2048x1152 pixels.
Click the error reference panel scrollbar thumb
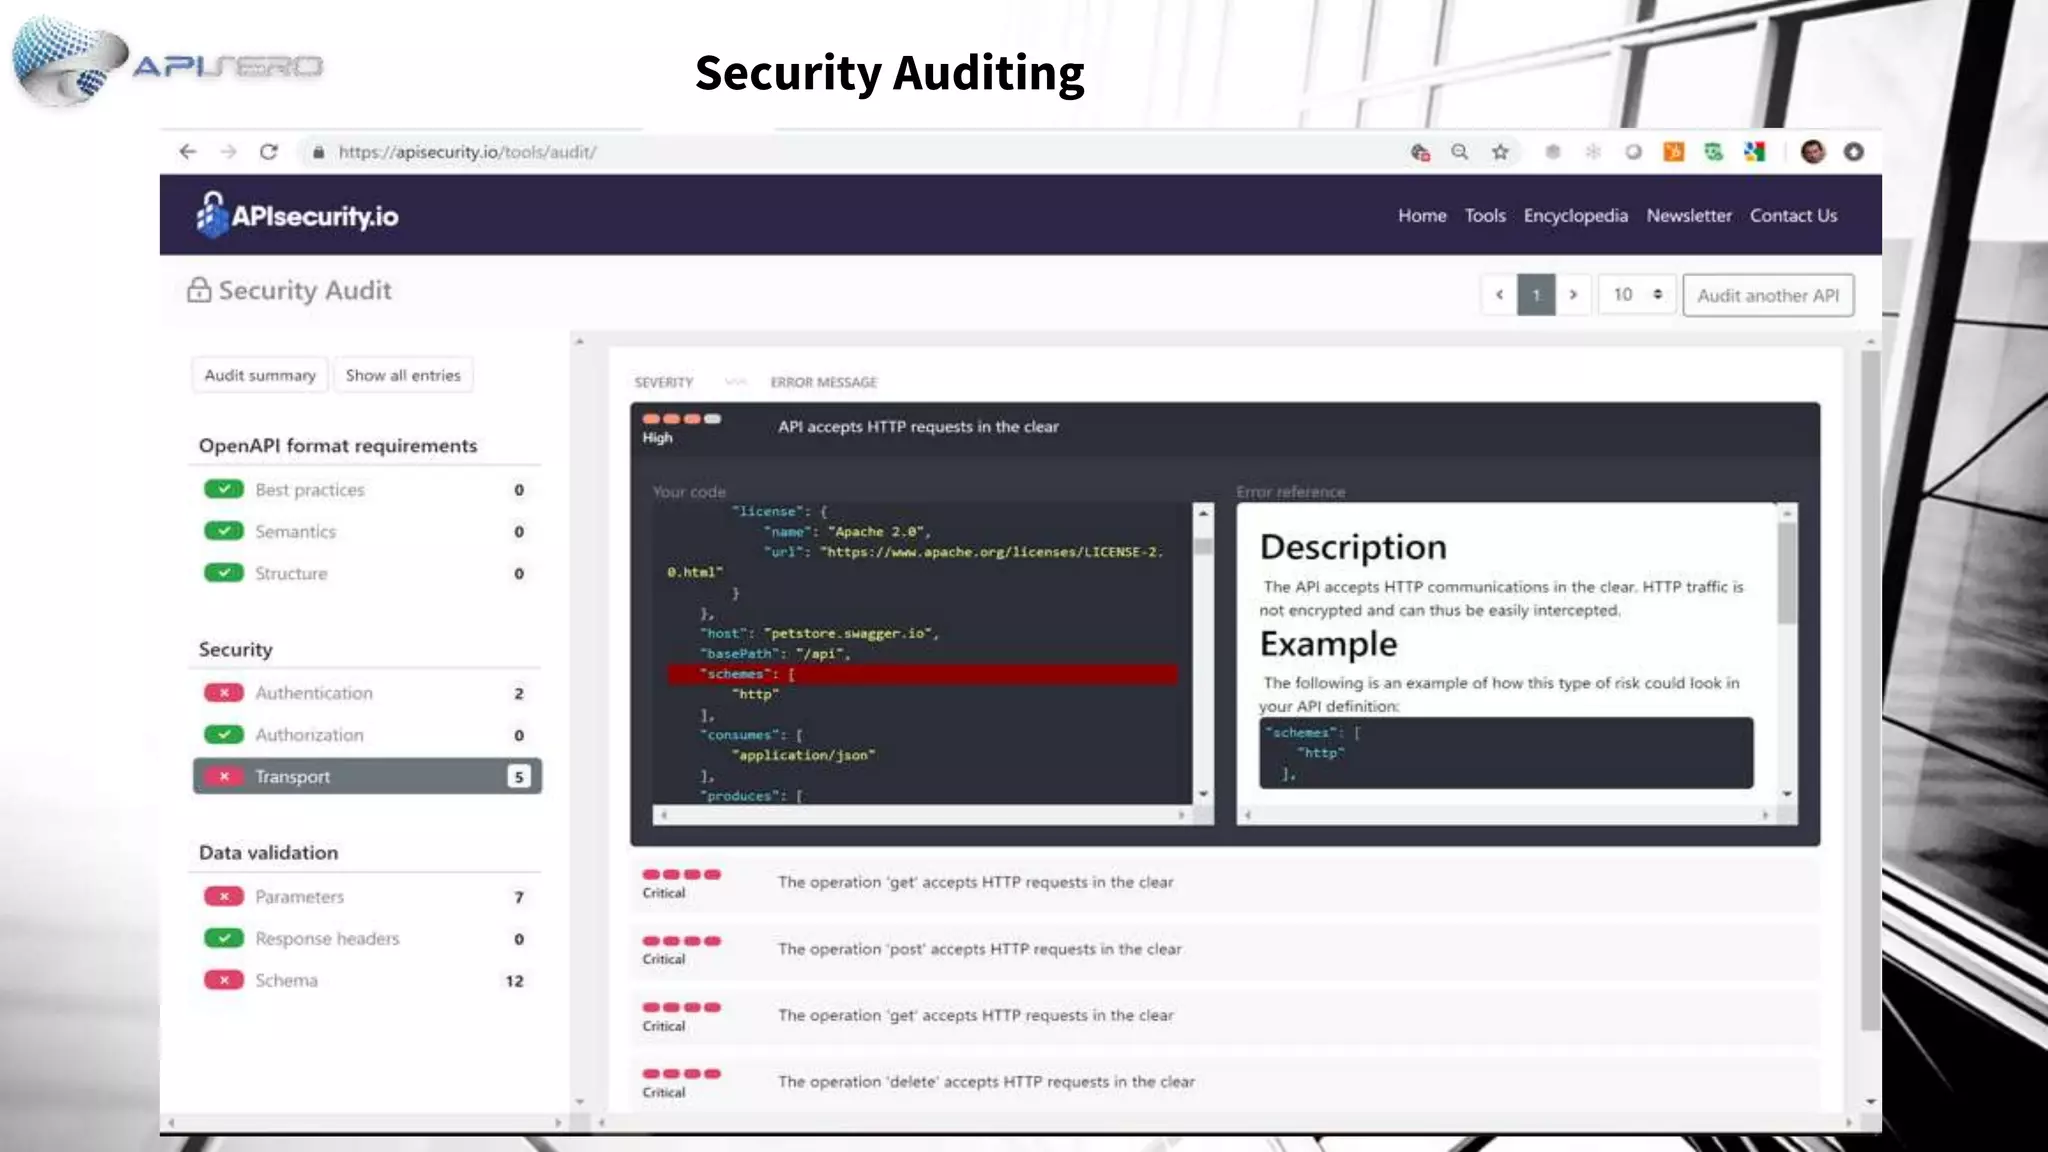(1787, 572)
